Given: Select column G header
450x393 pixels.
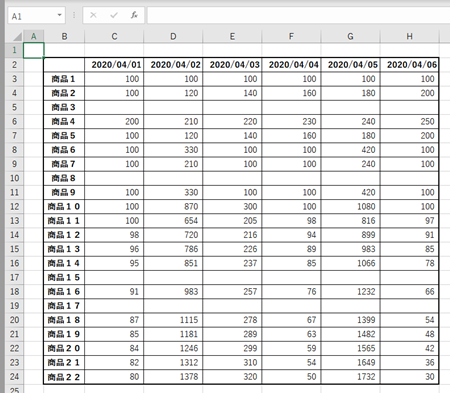Looking at the screenshot, I should coord(350,36).
